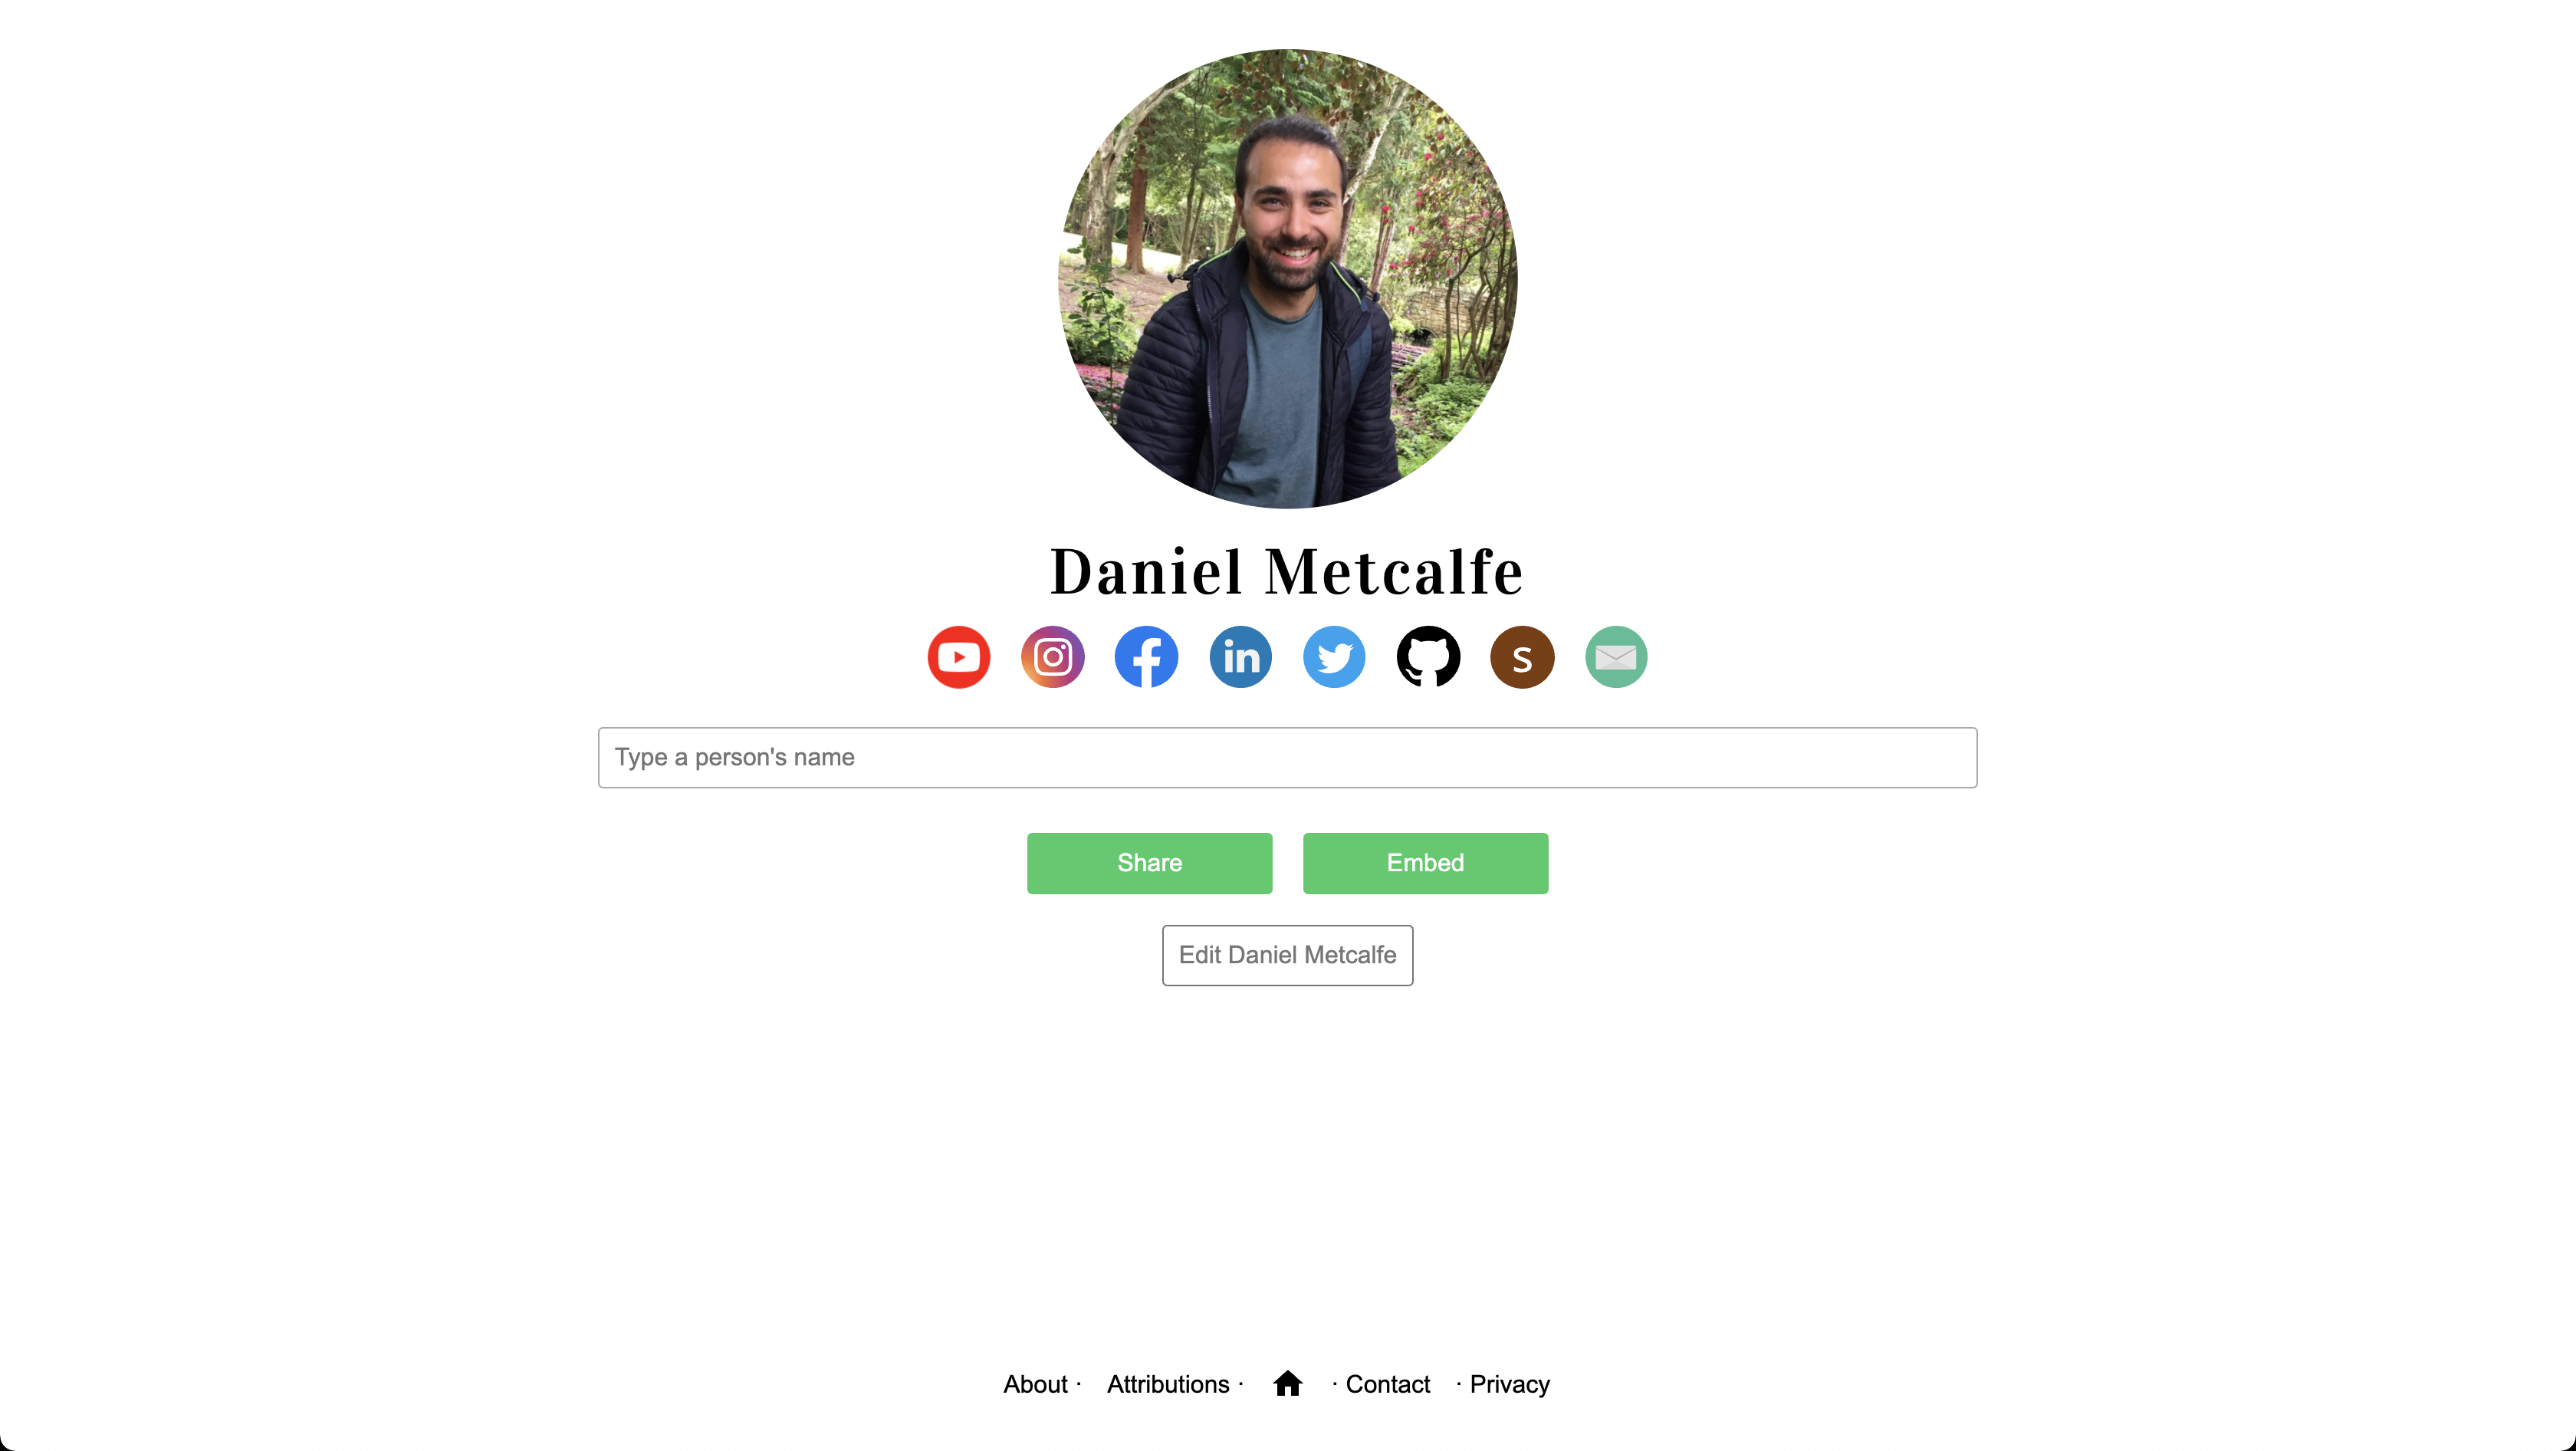
Task: Open the Privacy footer link
Action: [x=1510, y=1384]
